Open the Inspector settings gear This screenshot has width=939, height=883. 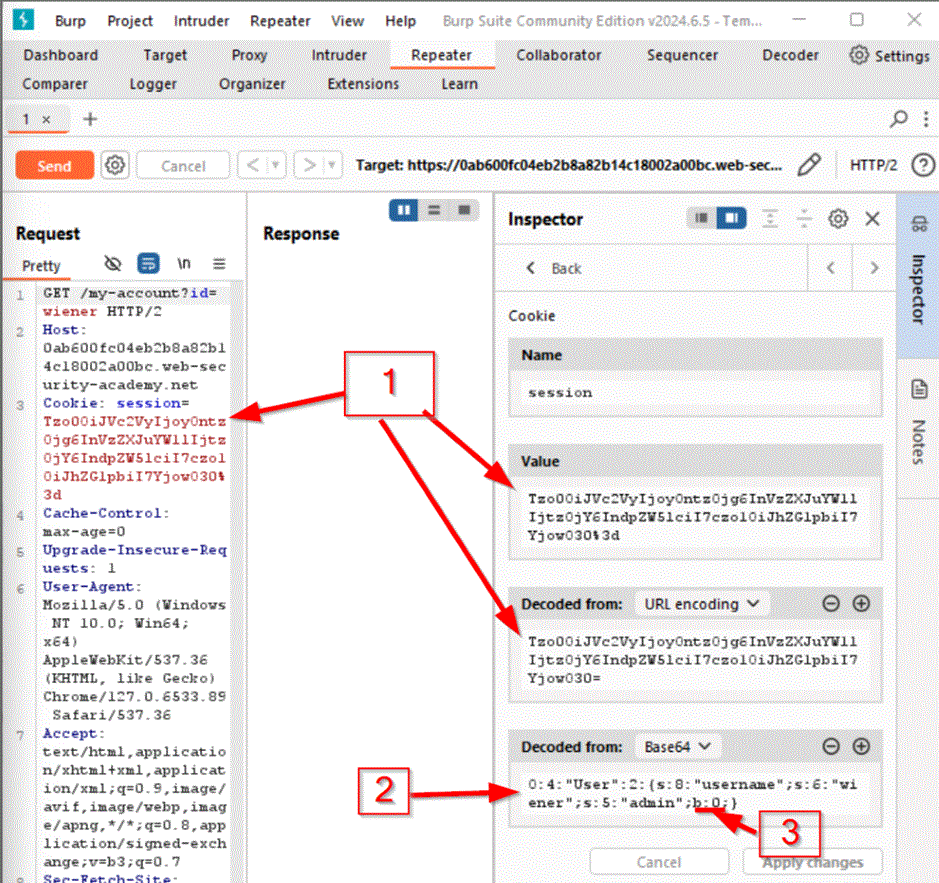(838, 218)
